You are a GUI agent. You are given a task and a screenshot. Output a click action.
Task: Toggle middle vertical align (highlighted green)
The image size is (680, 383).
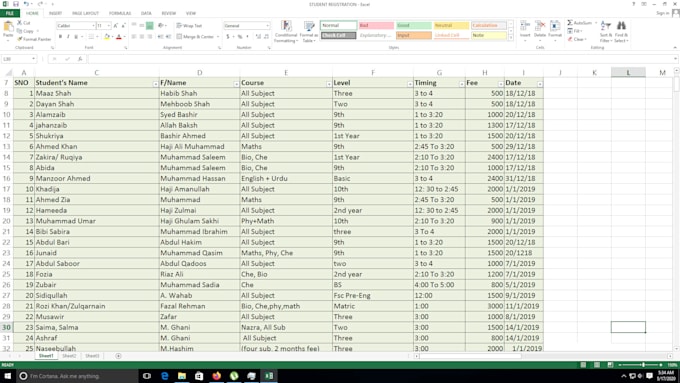150,26
